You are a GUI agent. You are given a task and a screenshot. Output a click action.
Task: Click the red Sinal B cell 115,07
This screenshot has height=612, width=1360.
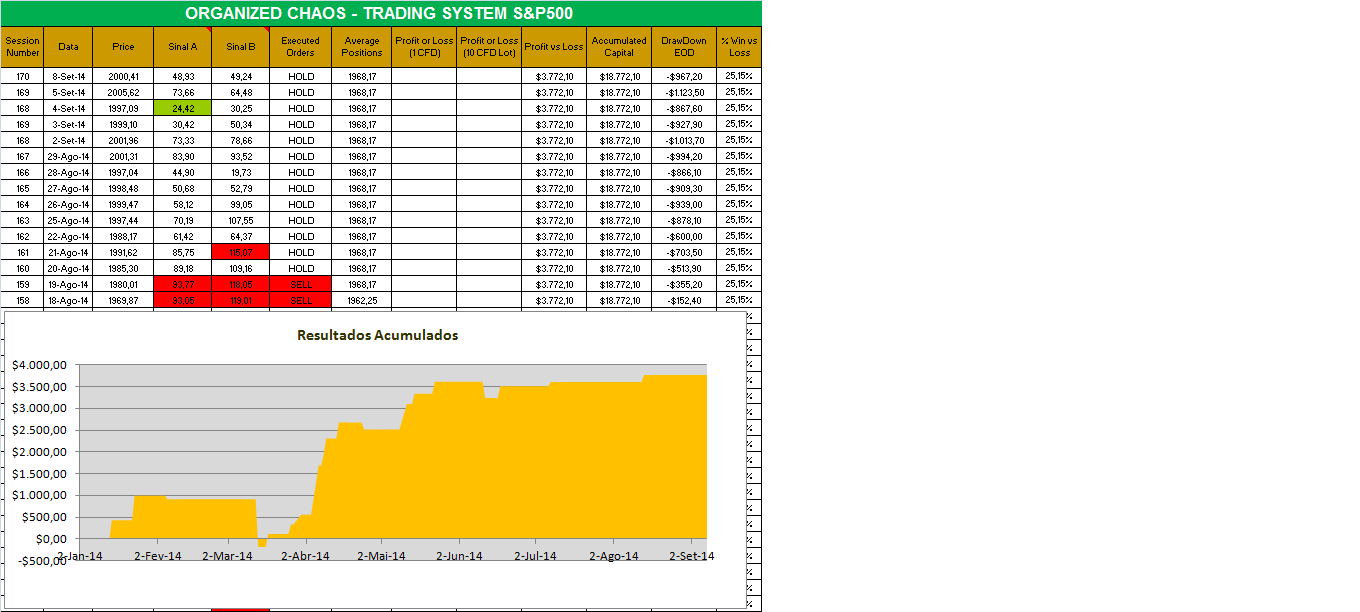[x=241, y=252]
